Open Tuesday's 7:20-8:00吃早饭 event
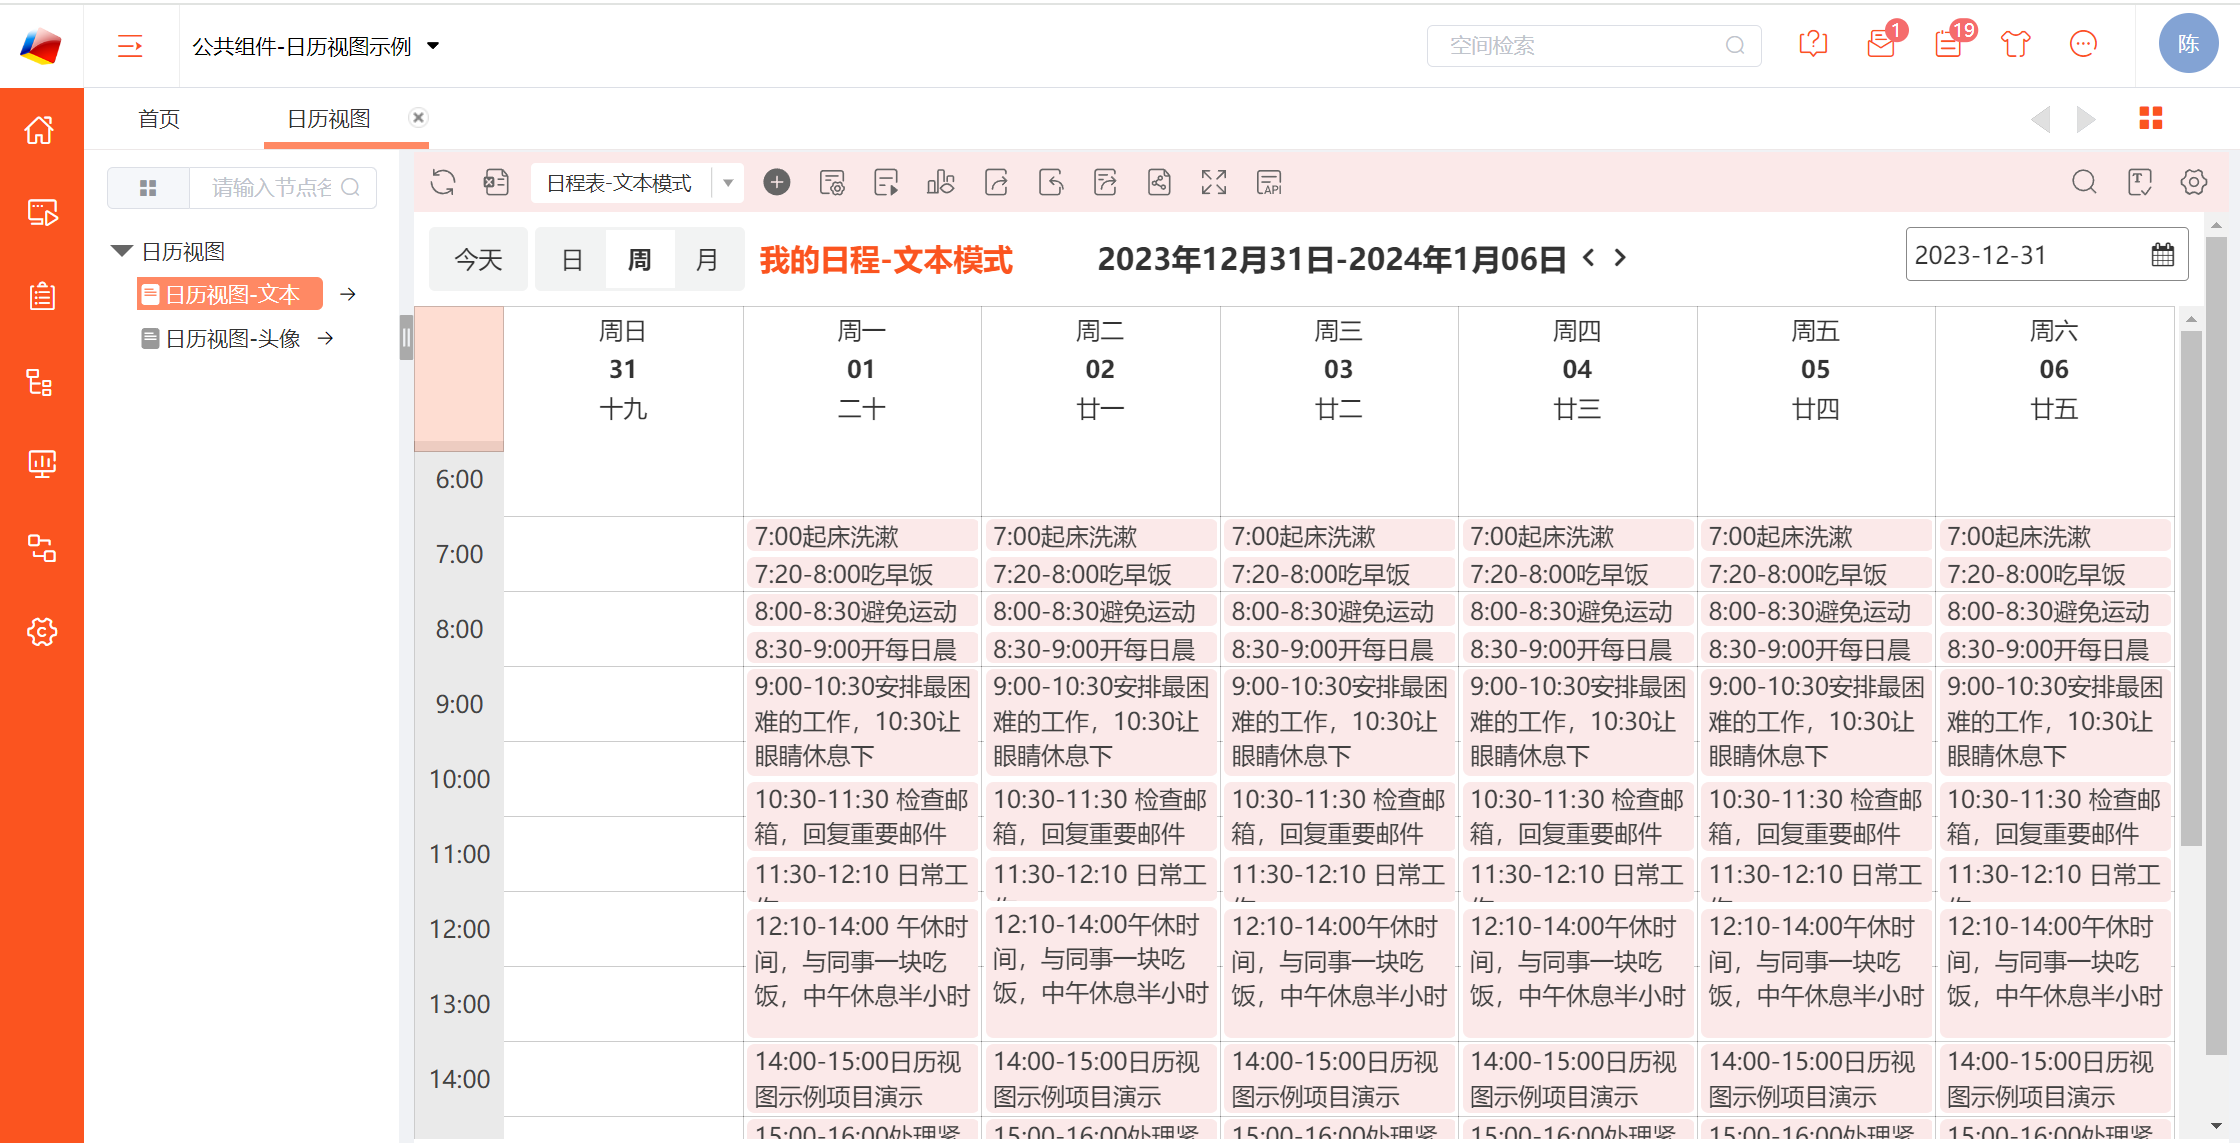 [x=1100, y=574]
